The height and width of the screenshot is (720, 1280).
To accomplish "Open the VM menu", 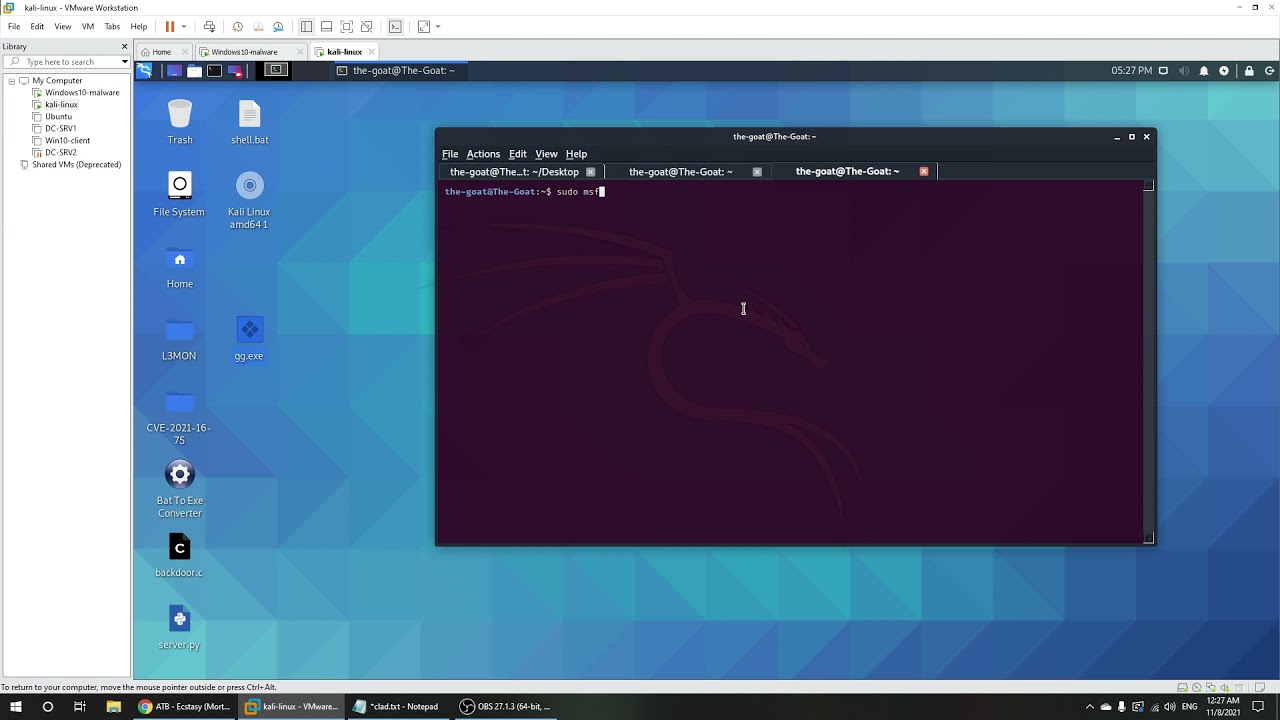I will point(88,27).
